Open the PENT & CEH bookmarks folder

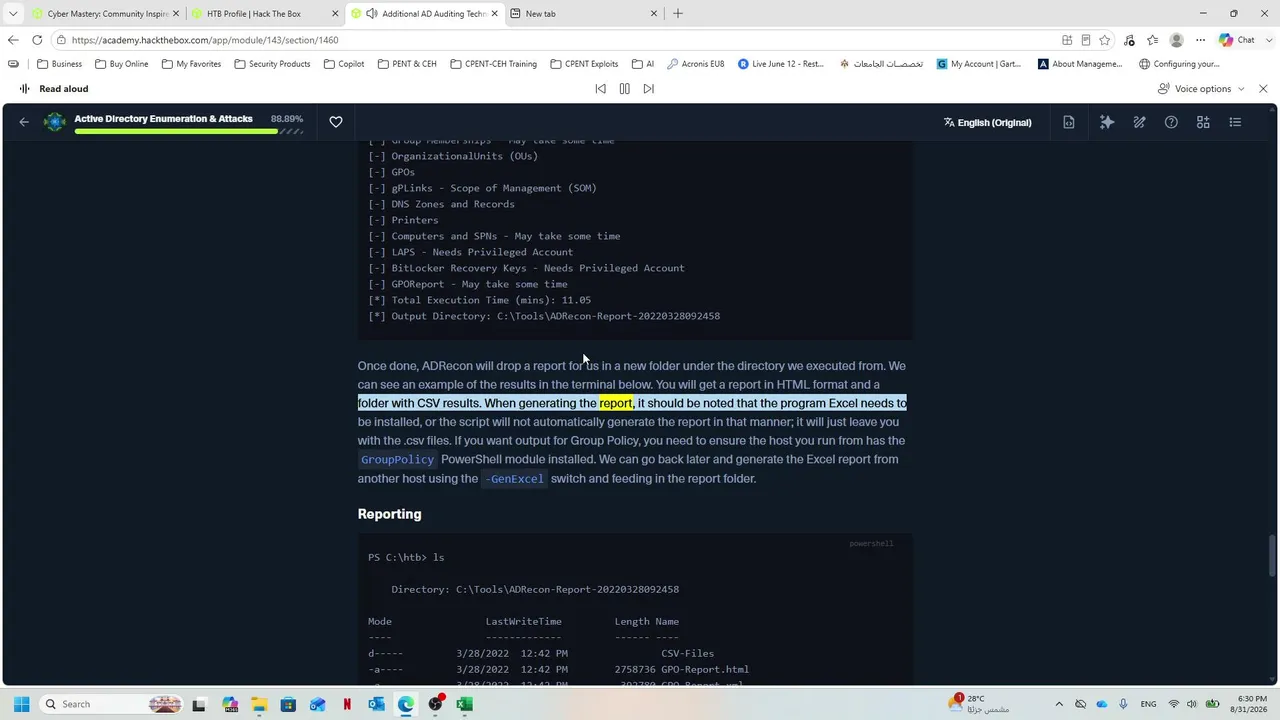pyautogui.click(x=407, y=64)
